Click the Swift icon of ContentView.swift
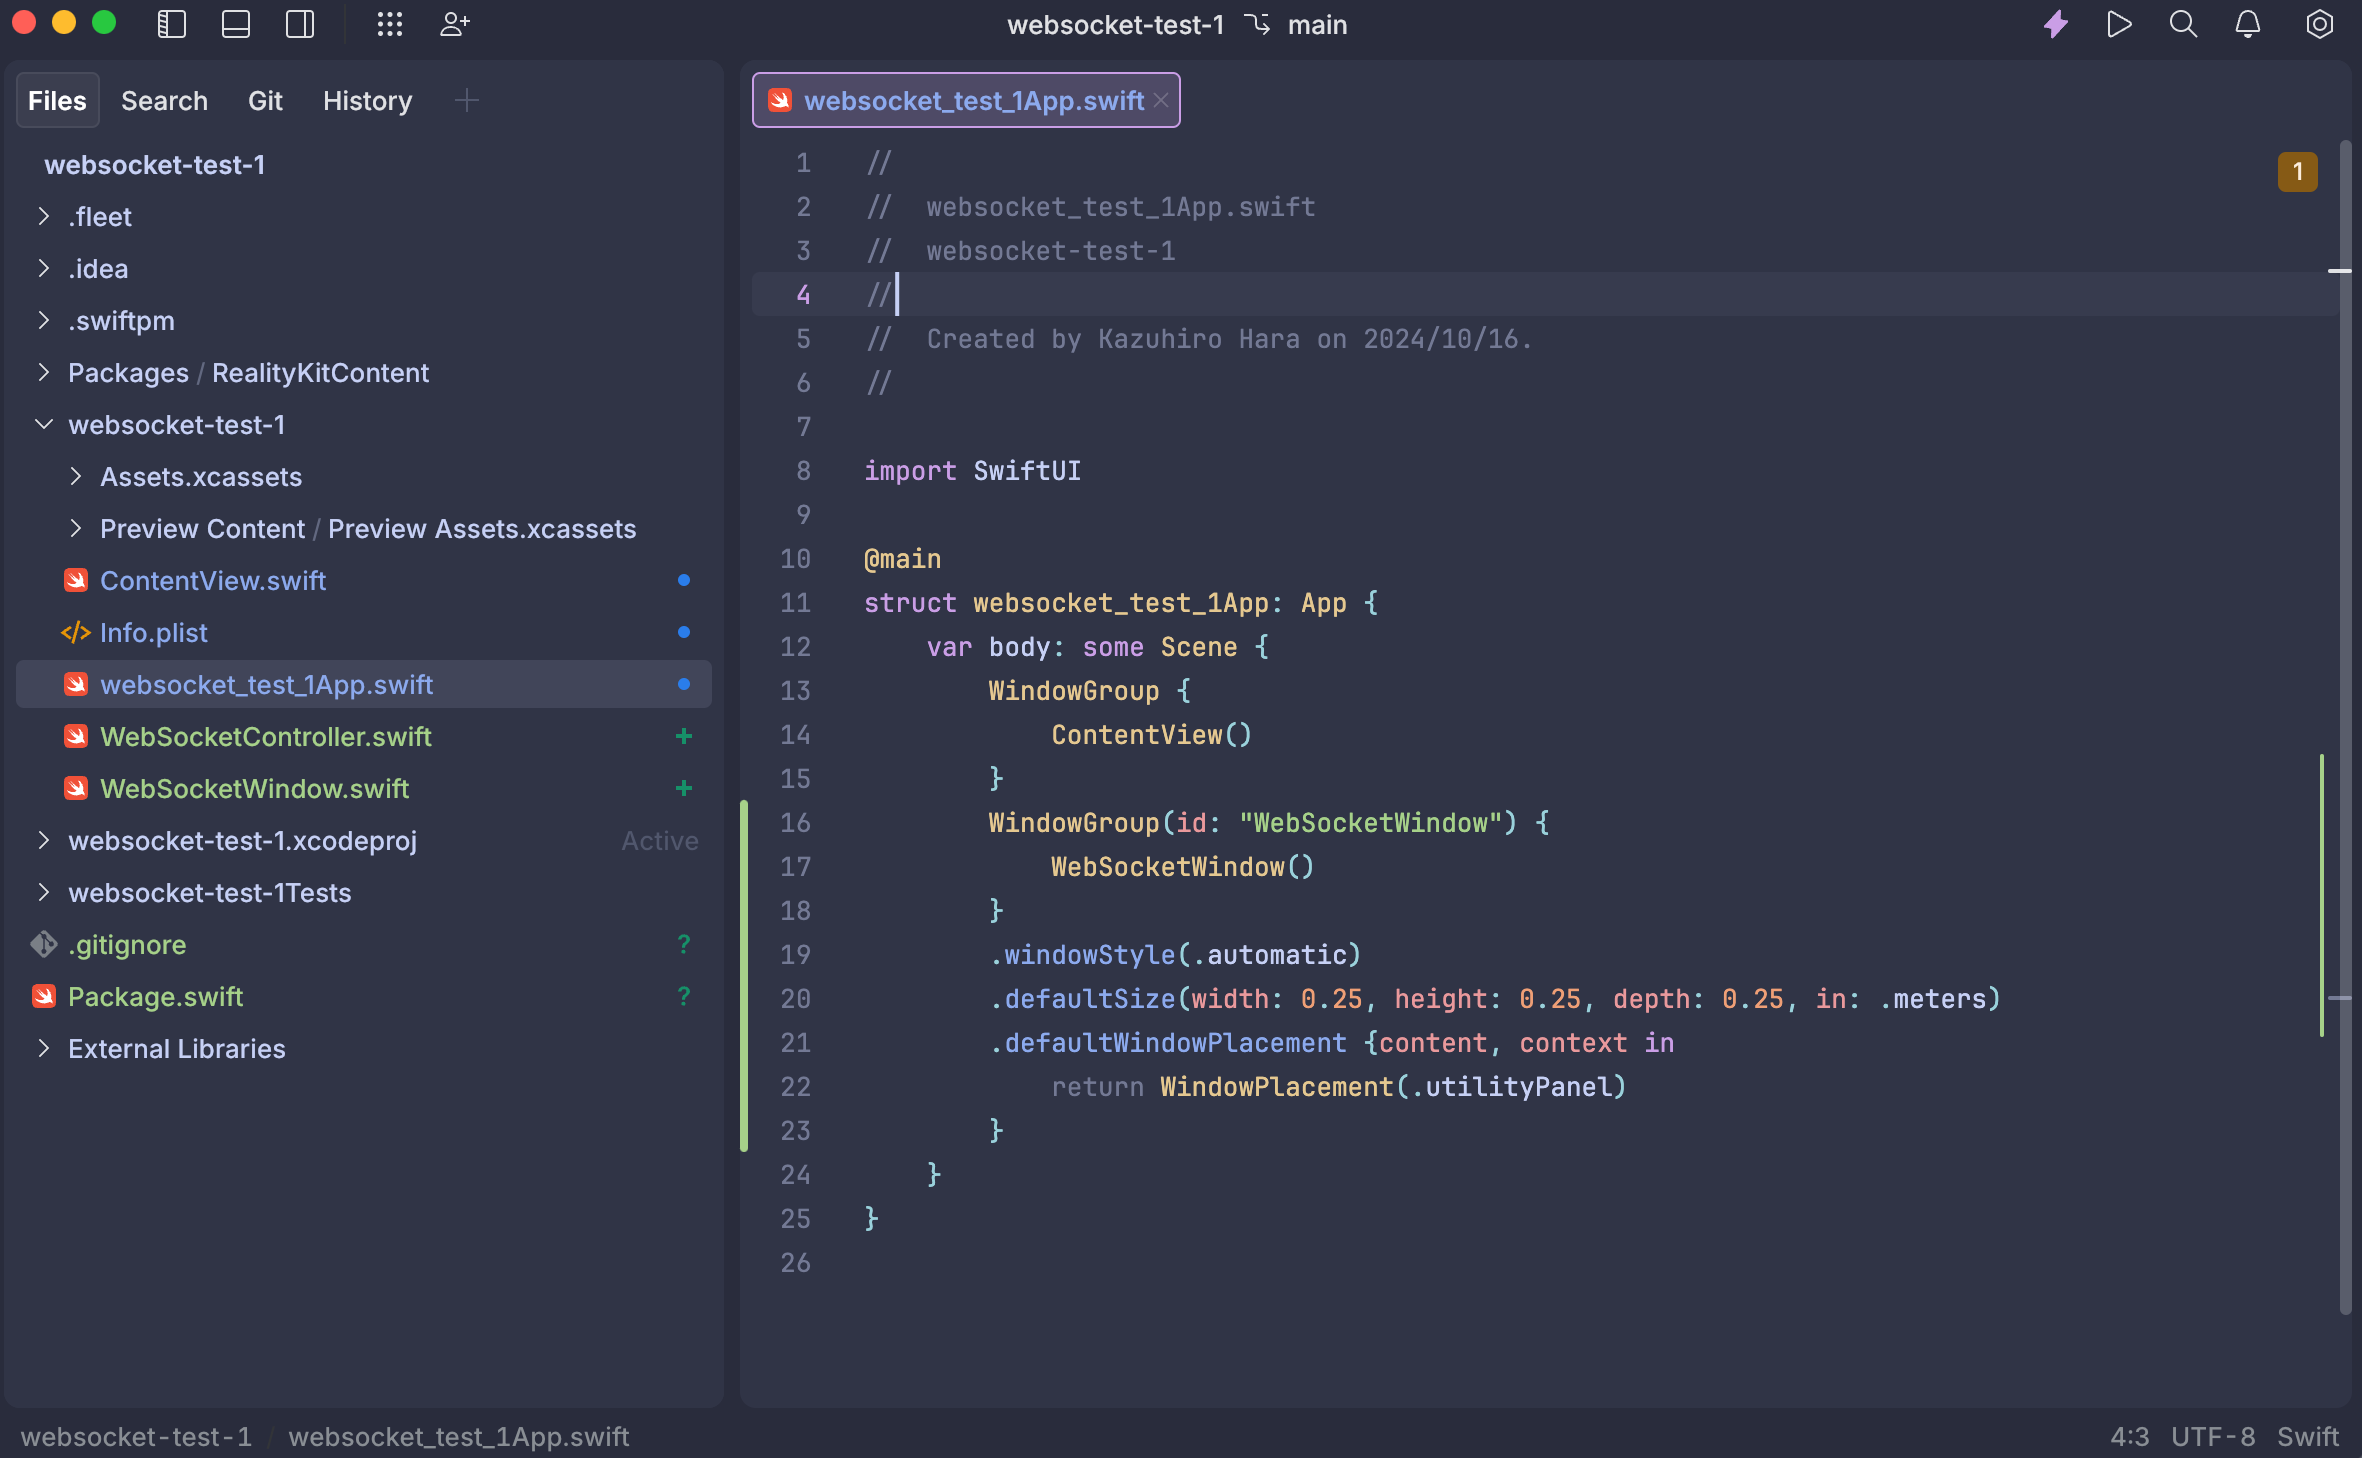The height and width of the screenshot is (1458, 2362). coord(76,580)
